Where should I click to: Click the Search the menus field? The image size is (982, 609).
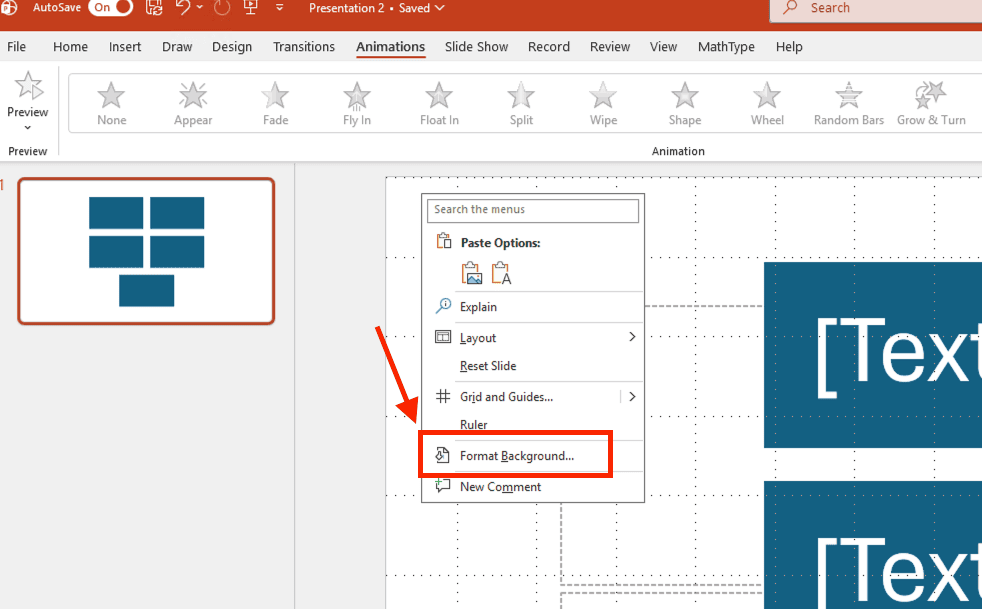[533, 210]
